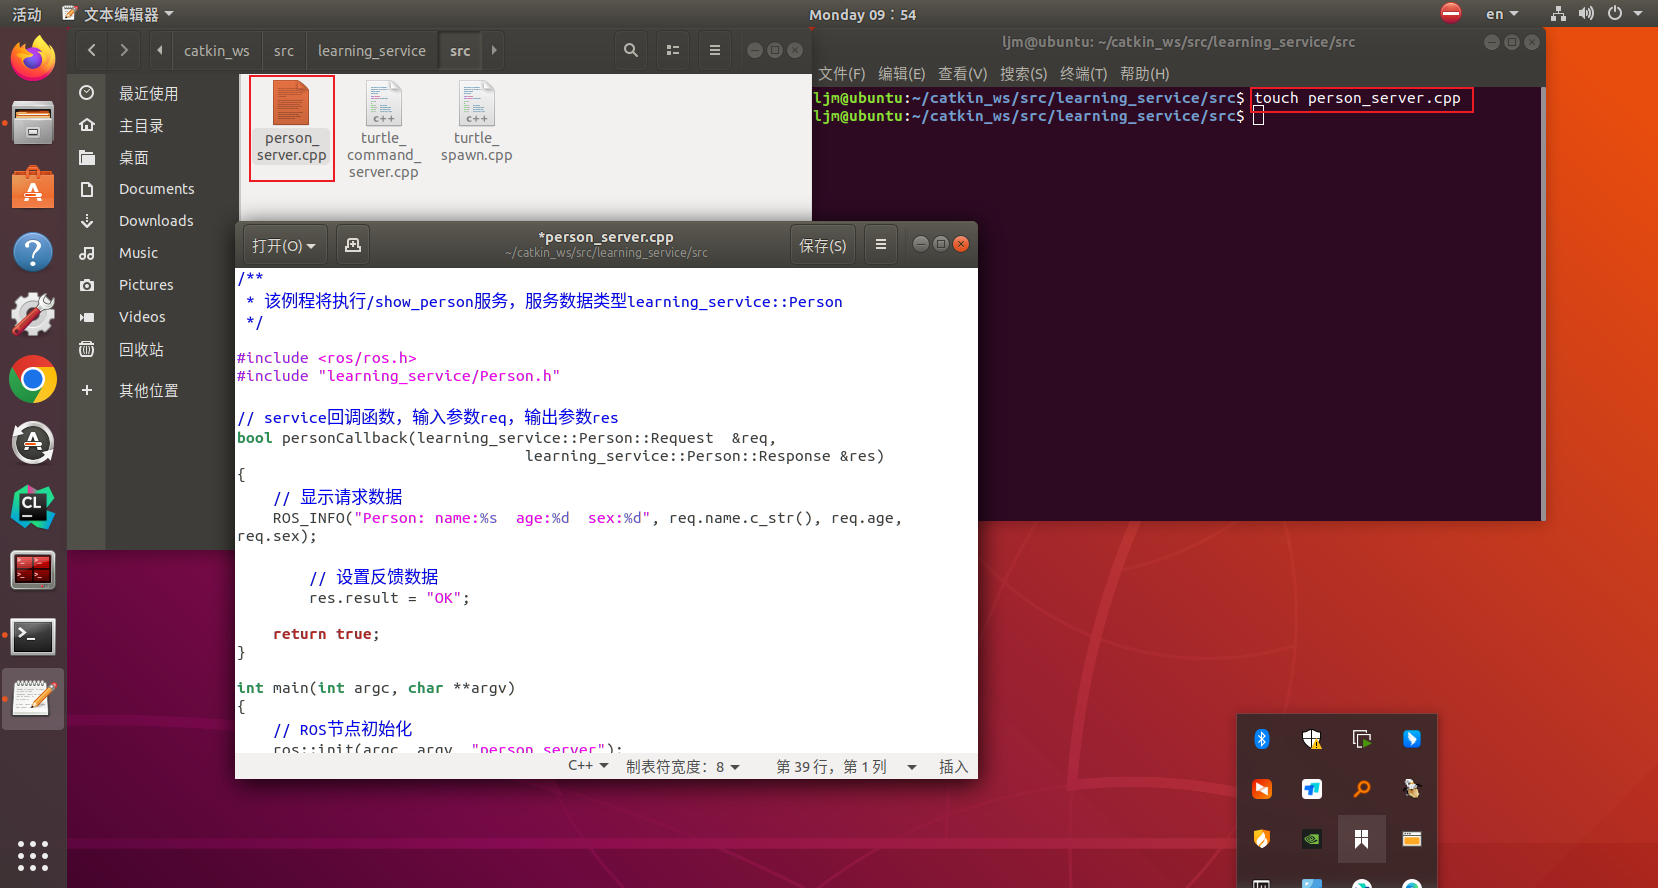The image size is (1658, 888).
Task: Click the NVIDIA tray icon
Action: pyautogui.click(x=1312, y=839)
